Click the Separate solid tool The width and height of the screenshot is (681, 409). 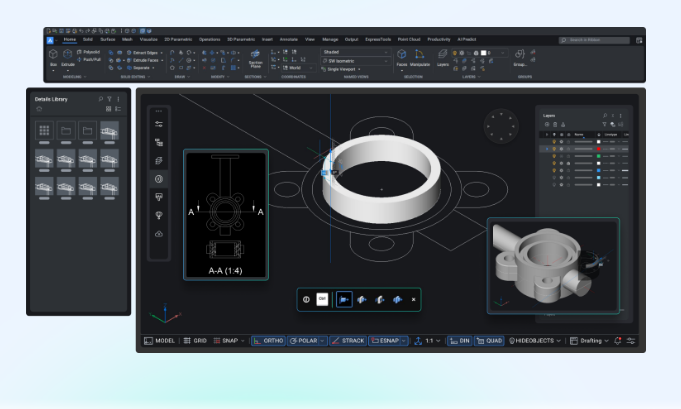pyautogui.click(x=139, y=68)
